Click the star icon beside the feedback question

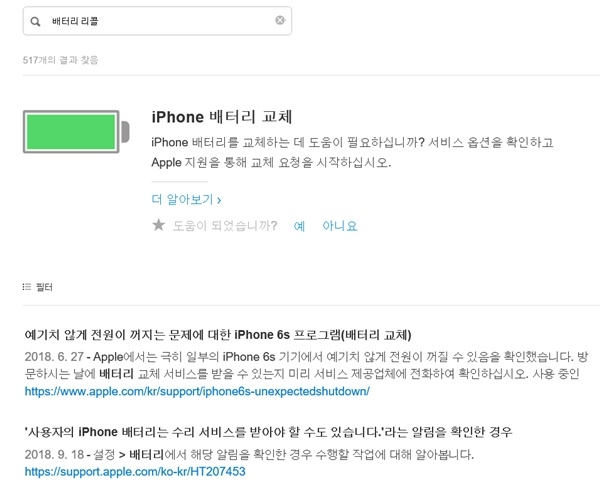point(158,225)
